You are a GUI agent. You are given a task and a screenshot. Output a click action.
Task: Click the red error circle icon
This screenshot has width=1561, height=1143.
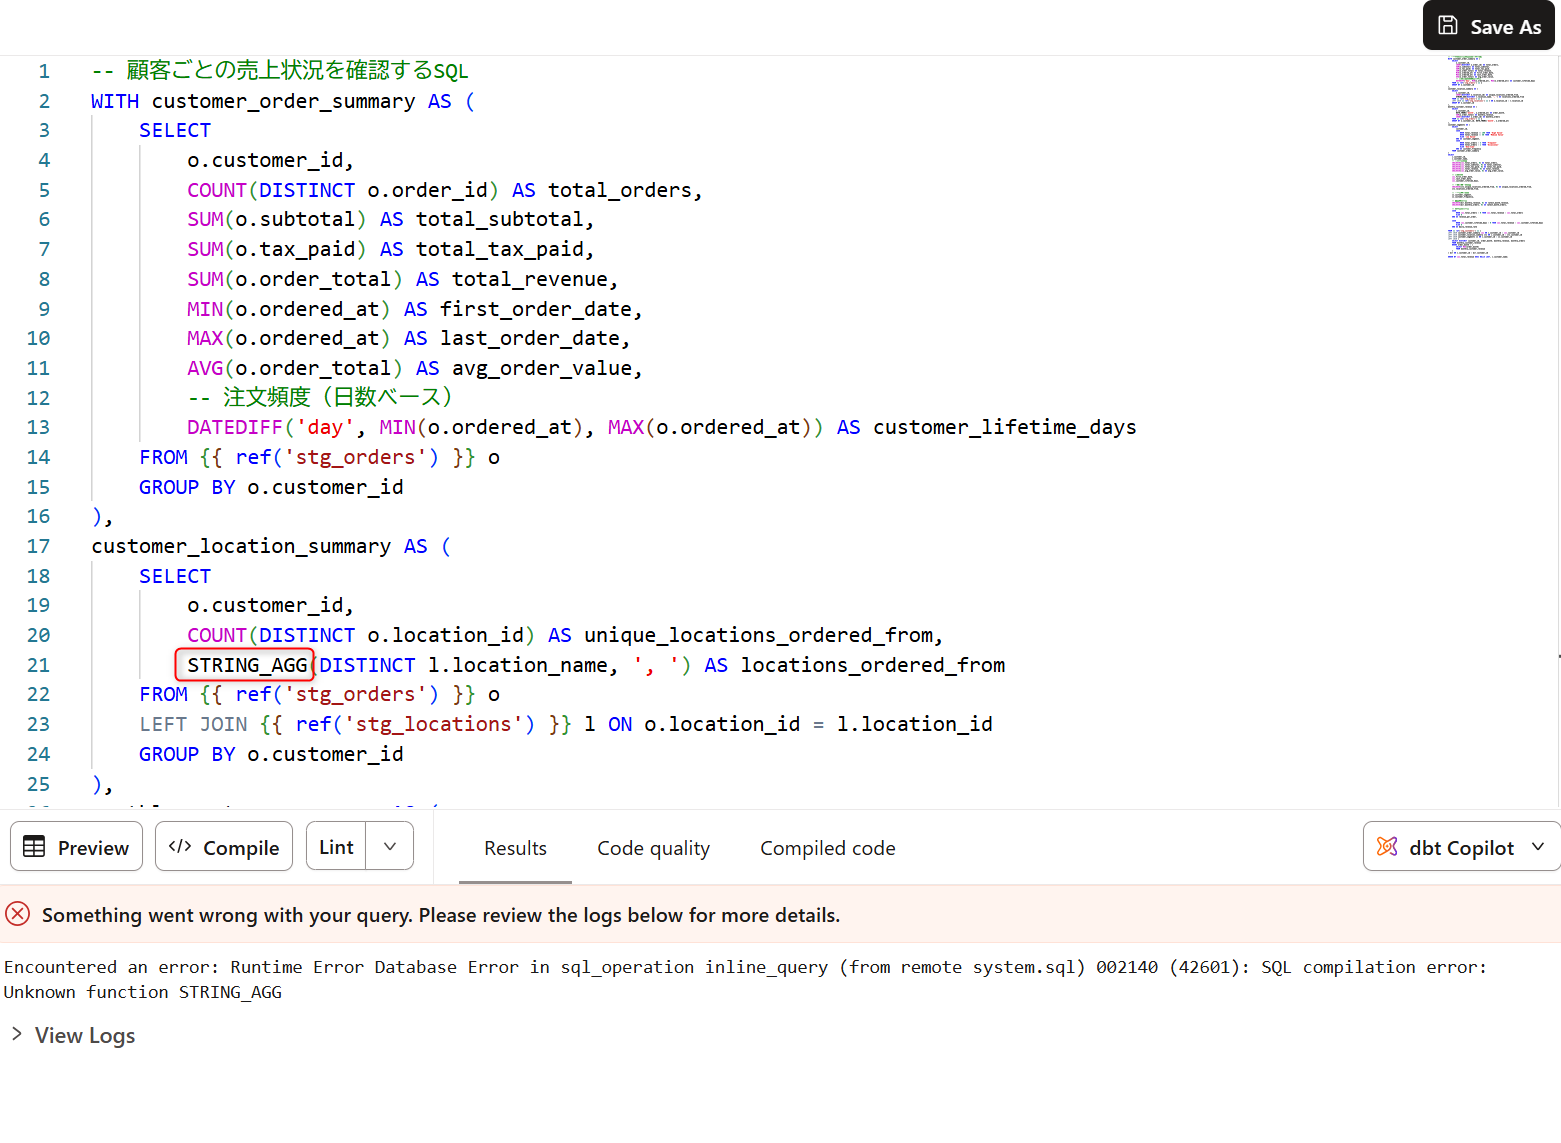click(17, 914)
